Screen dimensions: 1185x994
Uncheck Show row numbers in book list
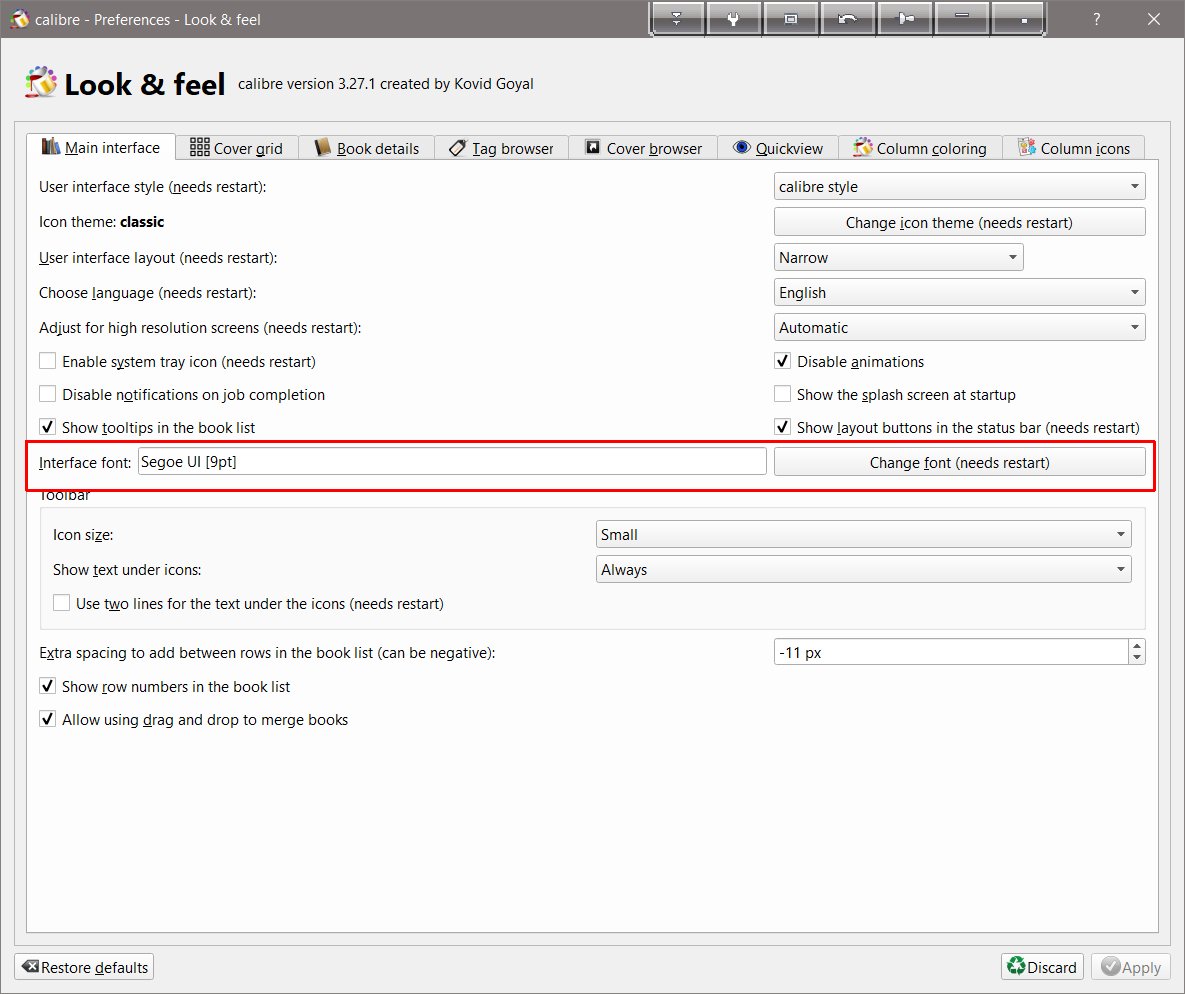[48, 686]
